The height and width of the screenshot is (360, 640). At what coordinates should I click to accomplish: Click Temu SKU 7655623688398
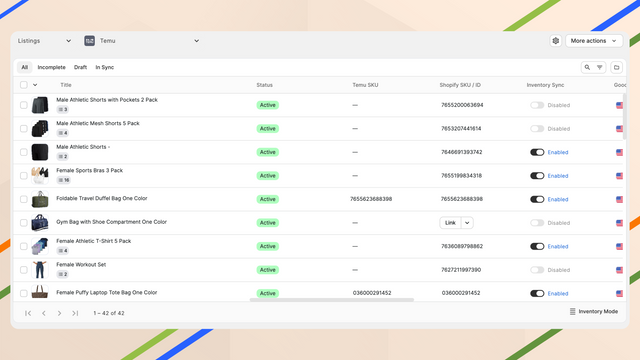[371, 199]
